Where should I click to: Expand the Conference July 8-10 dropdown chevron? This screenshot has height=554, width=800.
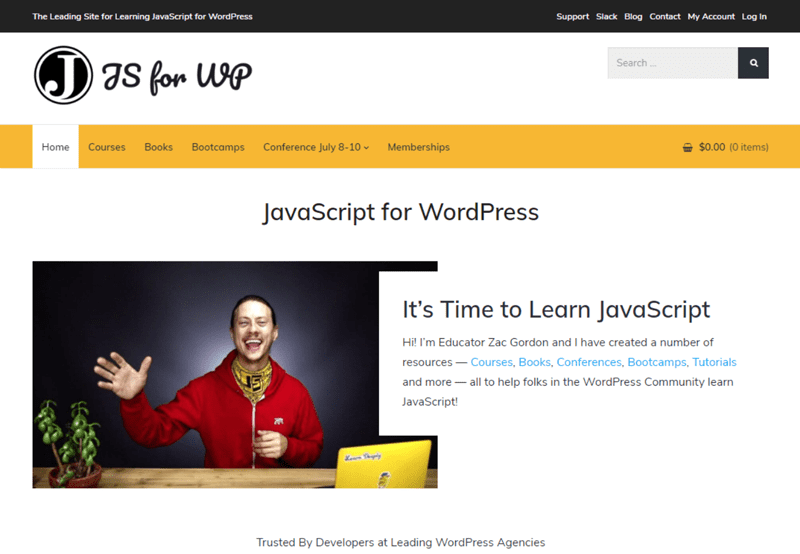366,148
